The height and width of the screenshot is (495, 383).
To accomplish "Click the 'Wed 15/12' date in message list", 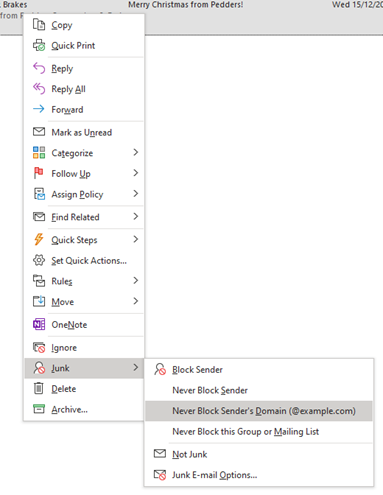I will [x=357, y=5].
